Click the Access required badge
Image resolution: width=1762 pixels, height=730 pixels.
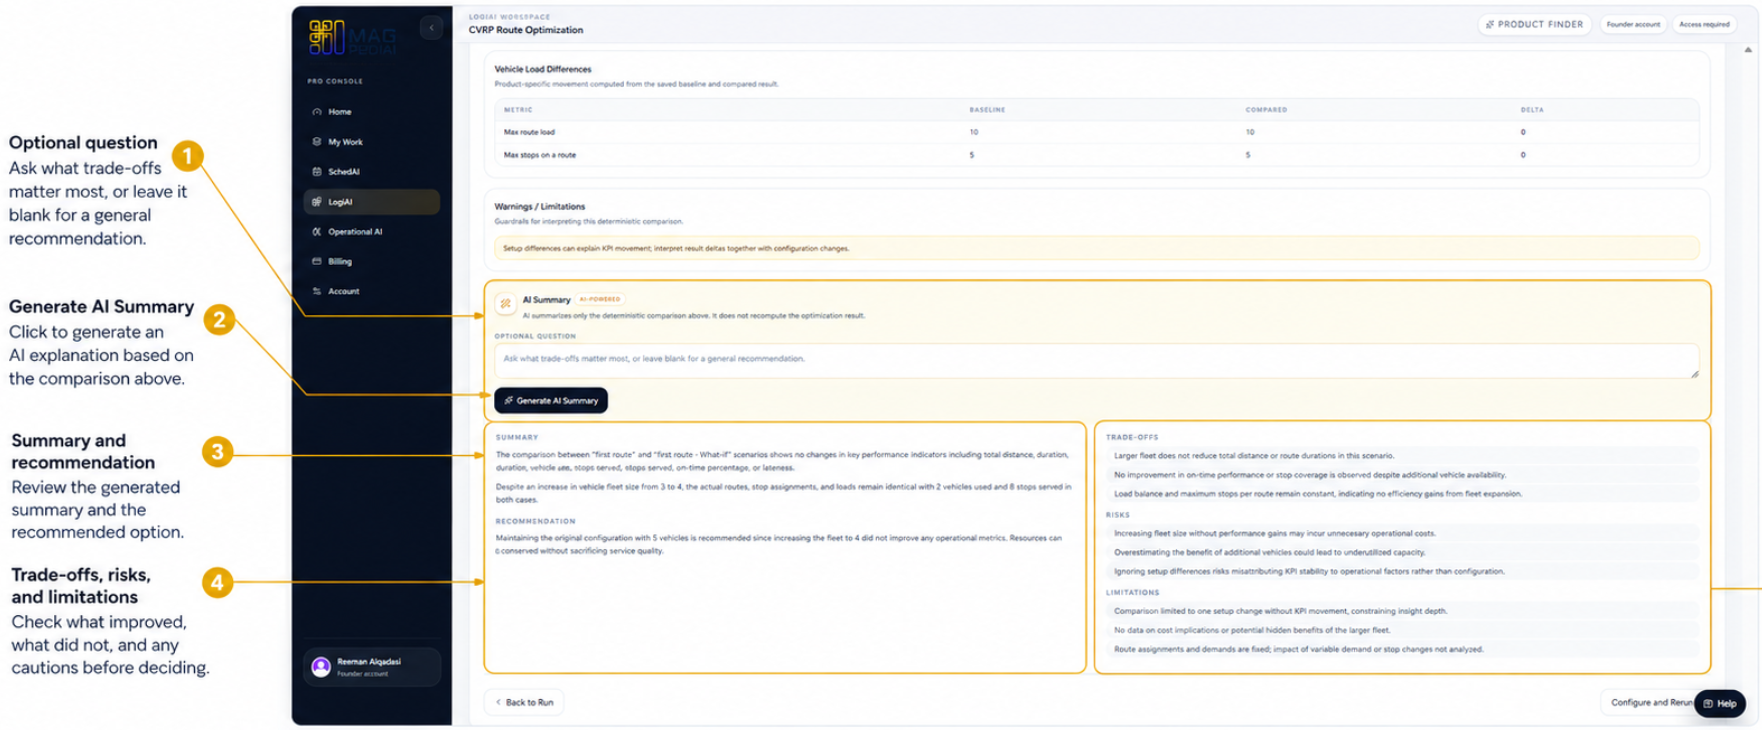tap(1704, 24)
